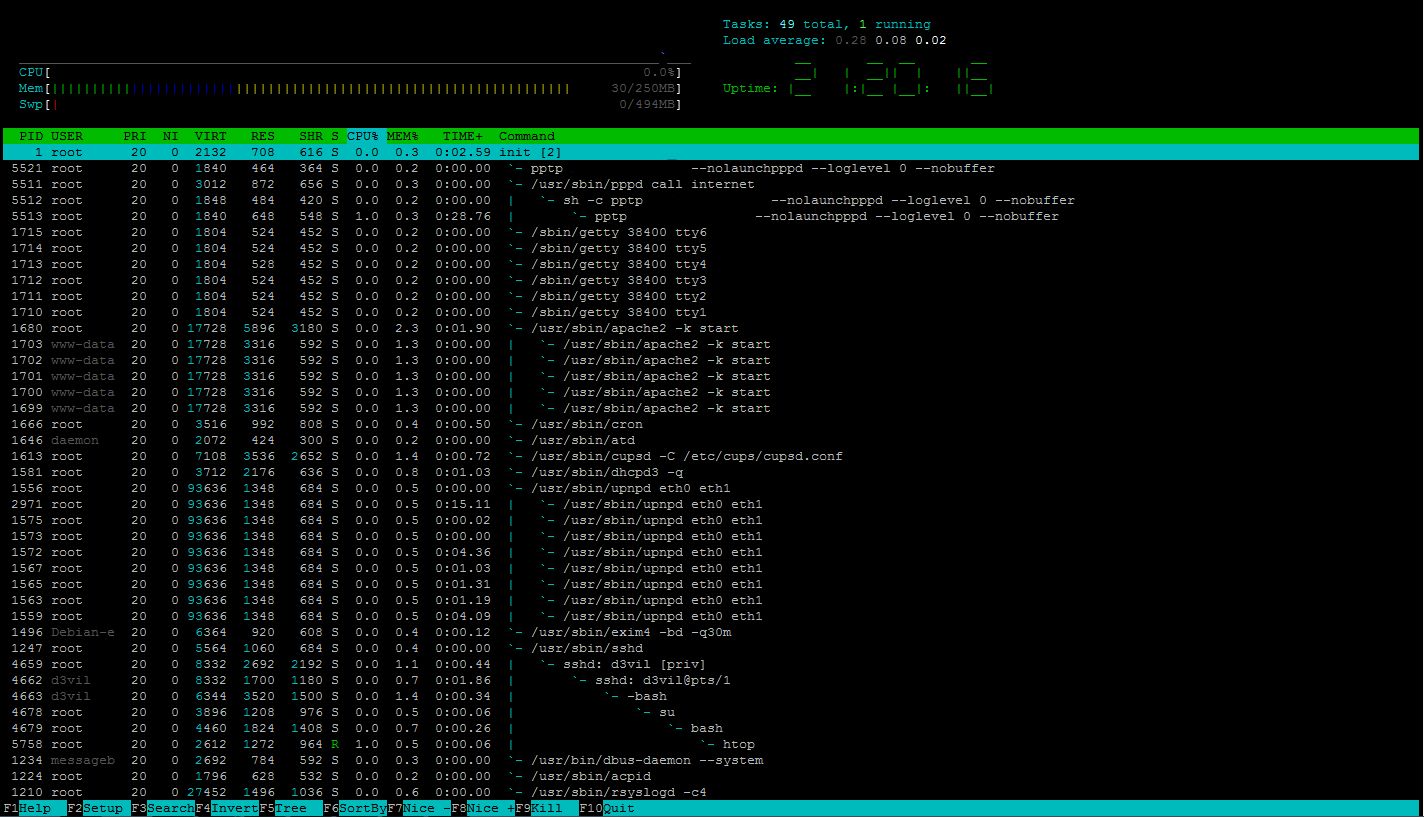Select parent apache2 process PID 1680
1424x817 pixels.
[711, 328]
